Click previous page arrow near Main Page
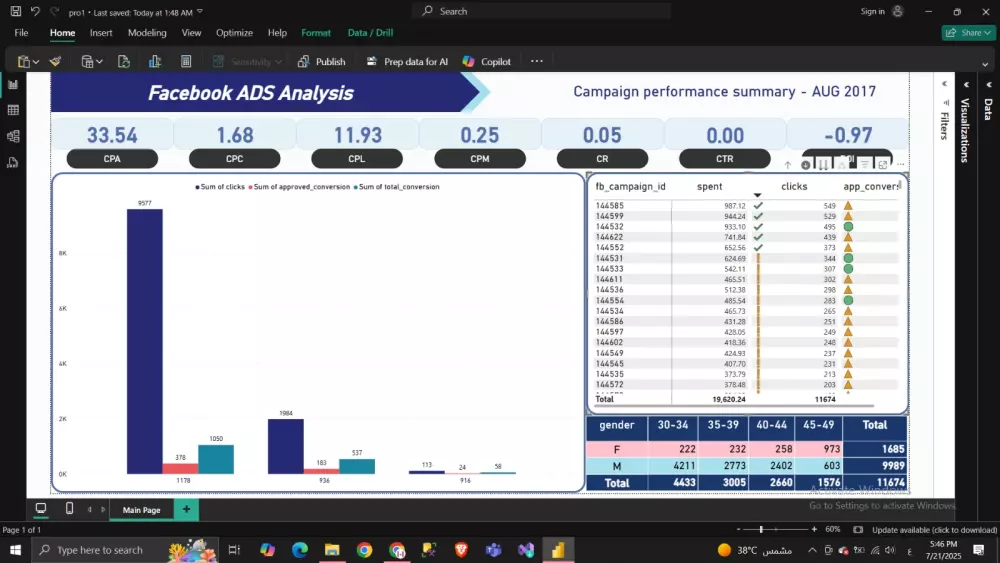Screen dimensions: 1000x563 [89, 509]
